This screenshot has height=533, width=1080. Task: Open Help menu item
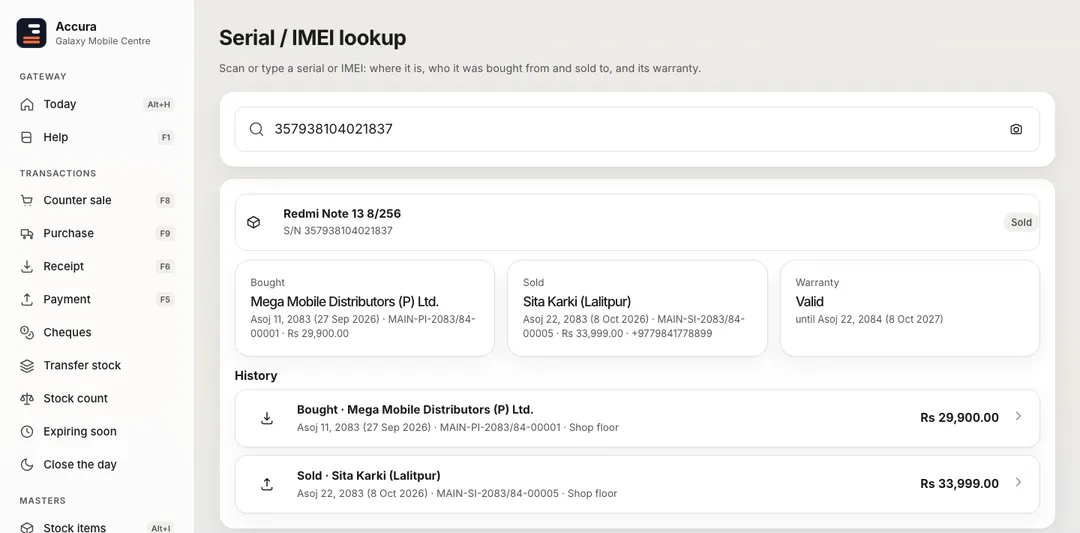pos(97,138)
